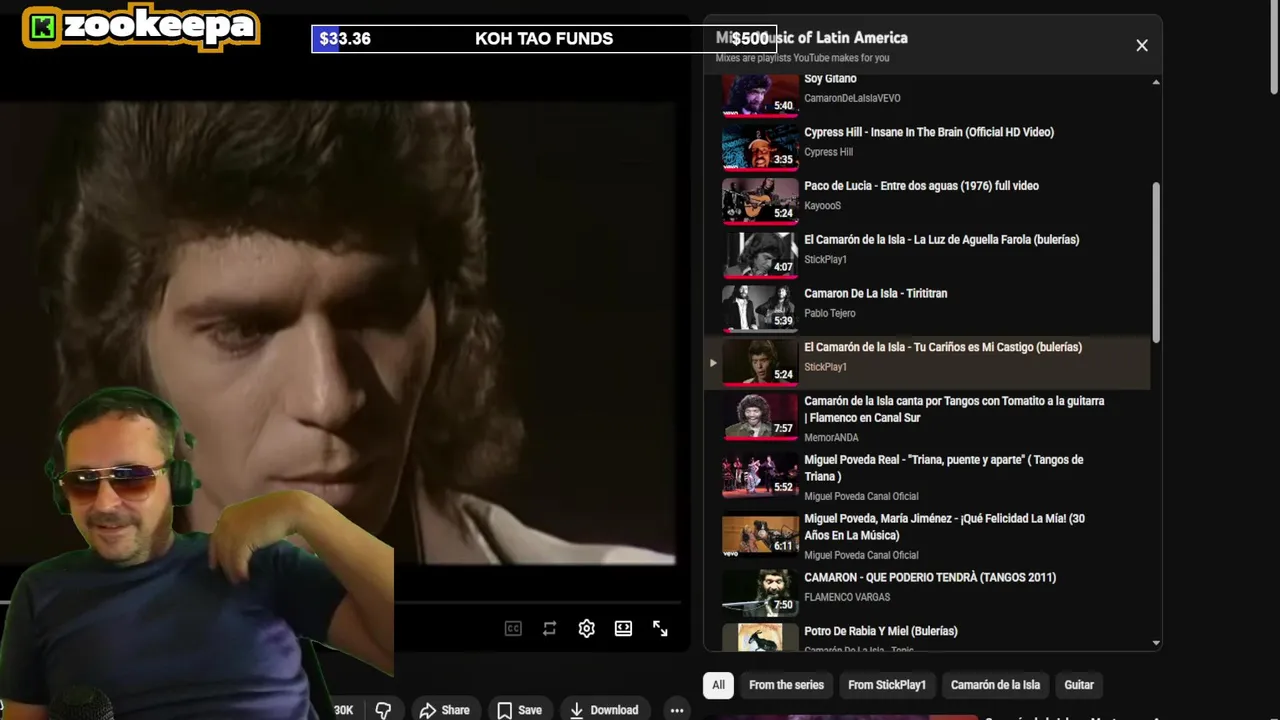Enter fullscreen on the video
Image resolution: width=1280 pixels, height=720 pixels.
(660, 628)
